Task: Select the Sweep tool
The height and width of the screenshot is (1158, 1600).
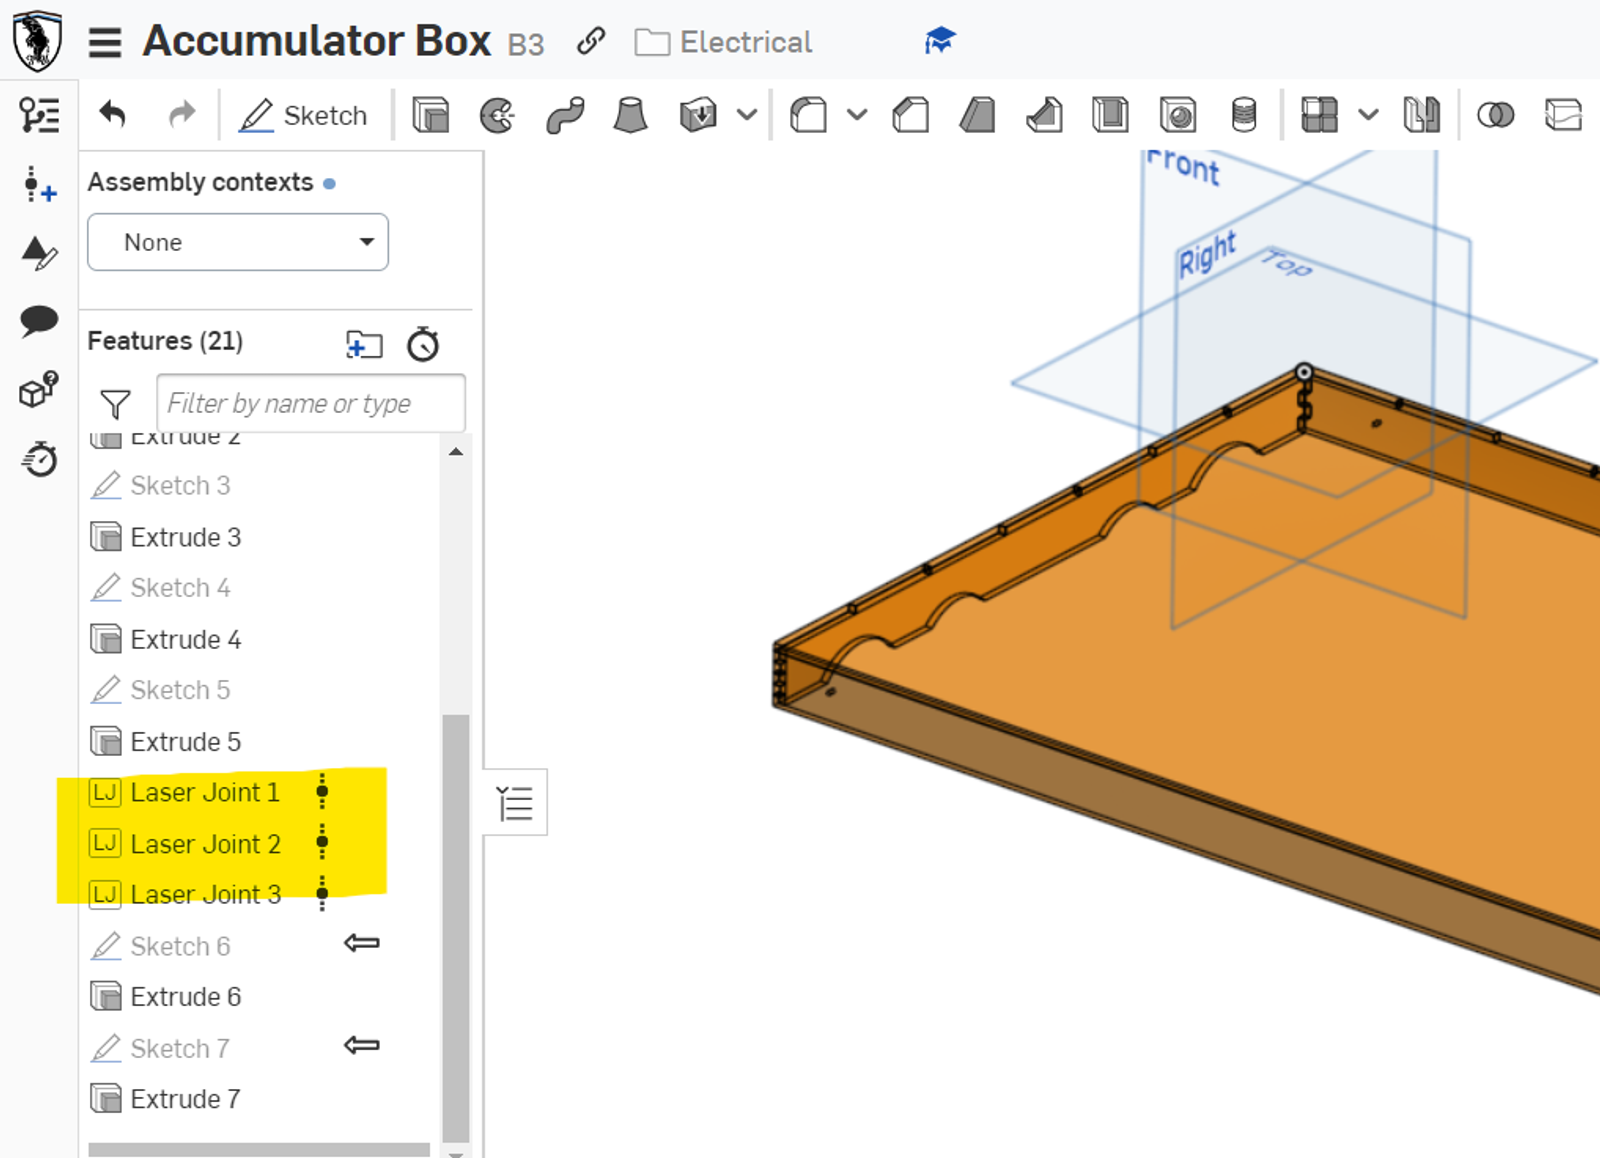Action: tap(565, 115)
